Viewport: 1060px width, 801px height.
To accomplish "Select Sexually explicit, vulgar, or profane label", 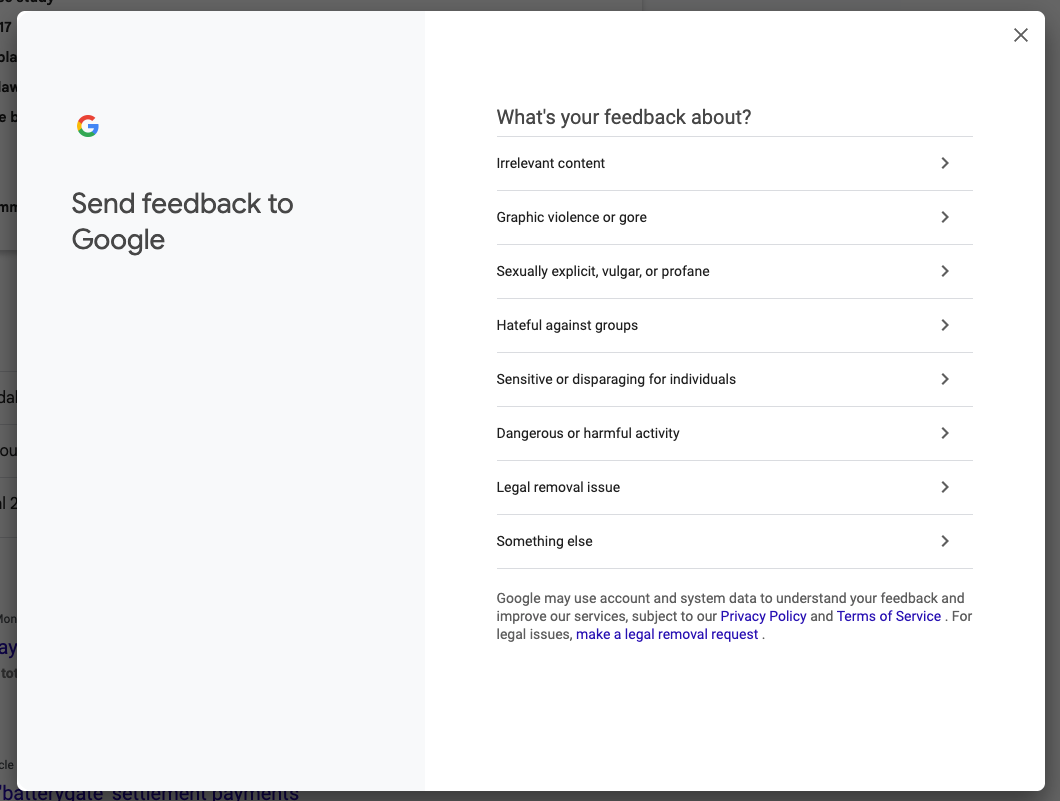I will pos(602,271).
